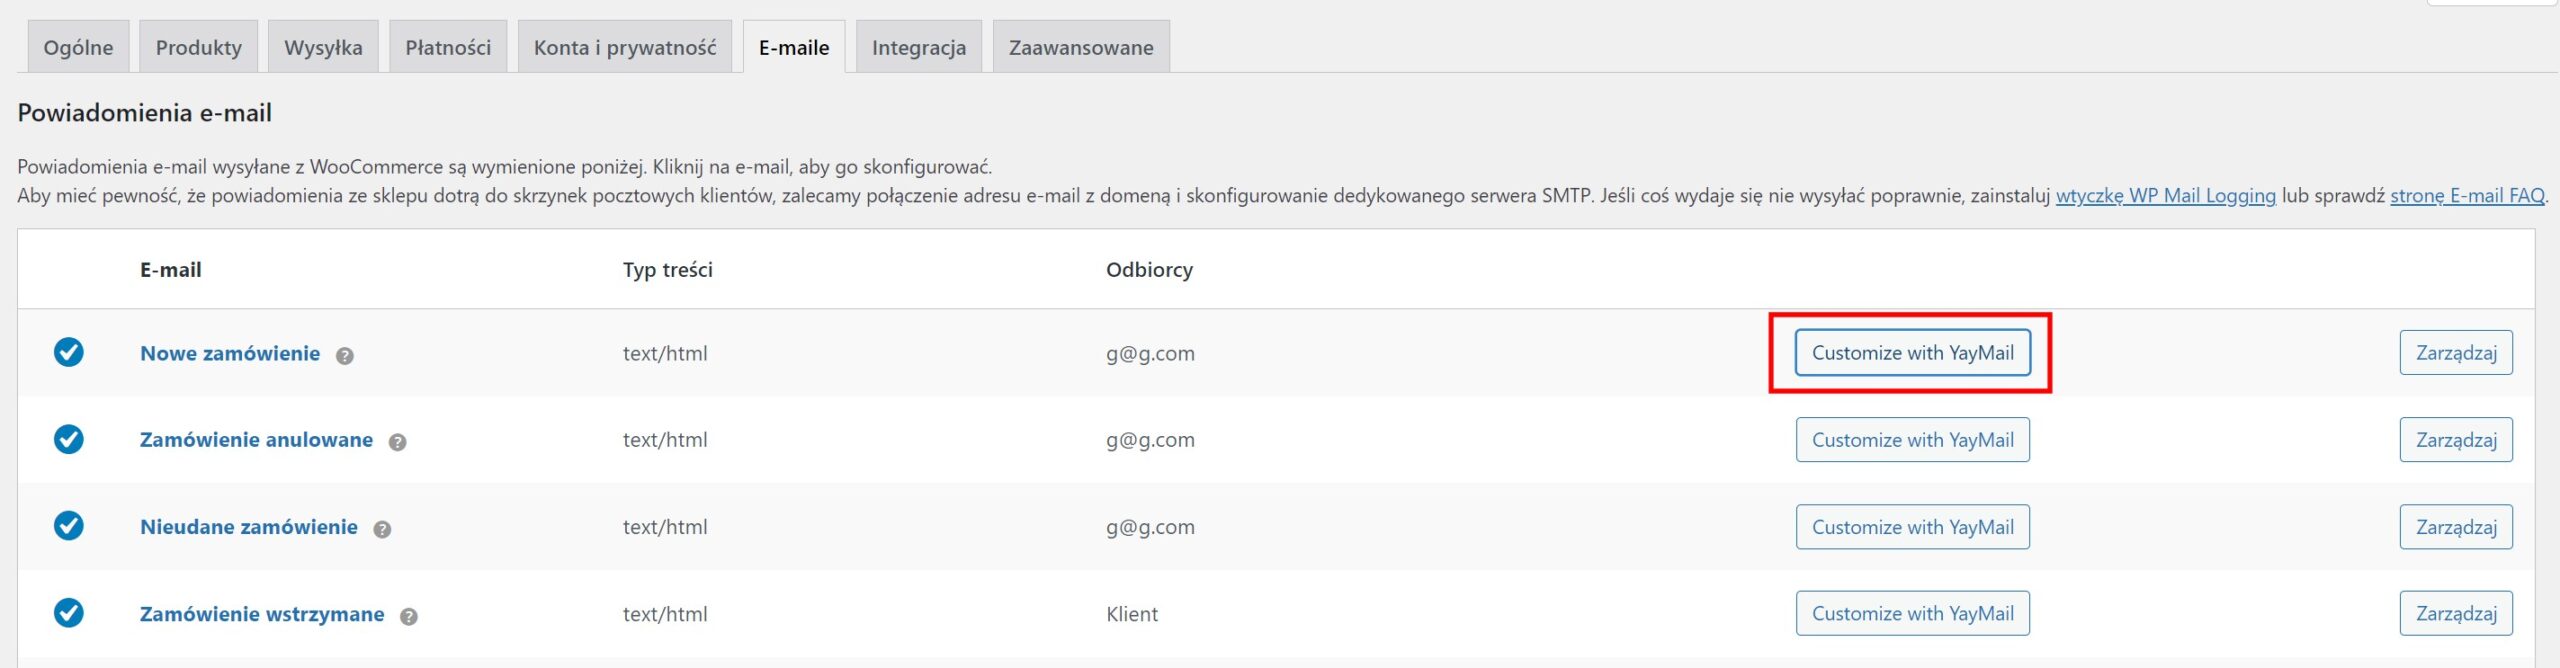The width and height of the screenshot is (2560, 668).
Task: Go to the Wysyłka tab
Action: 323,47
